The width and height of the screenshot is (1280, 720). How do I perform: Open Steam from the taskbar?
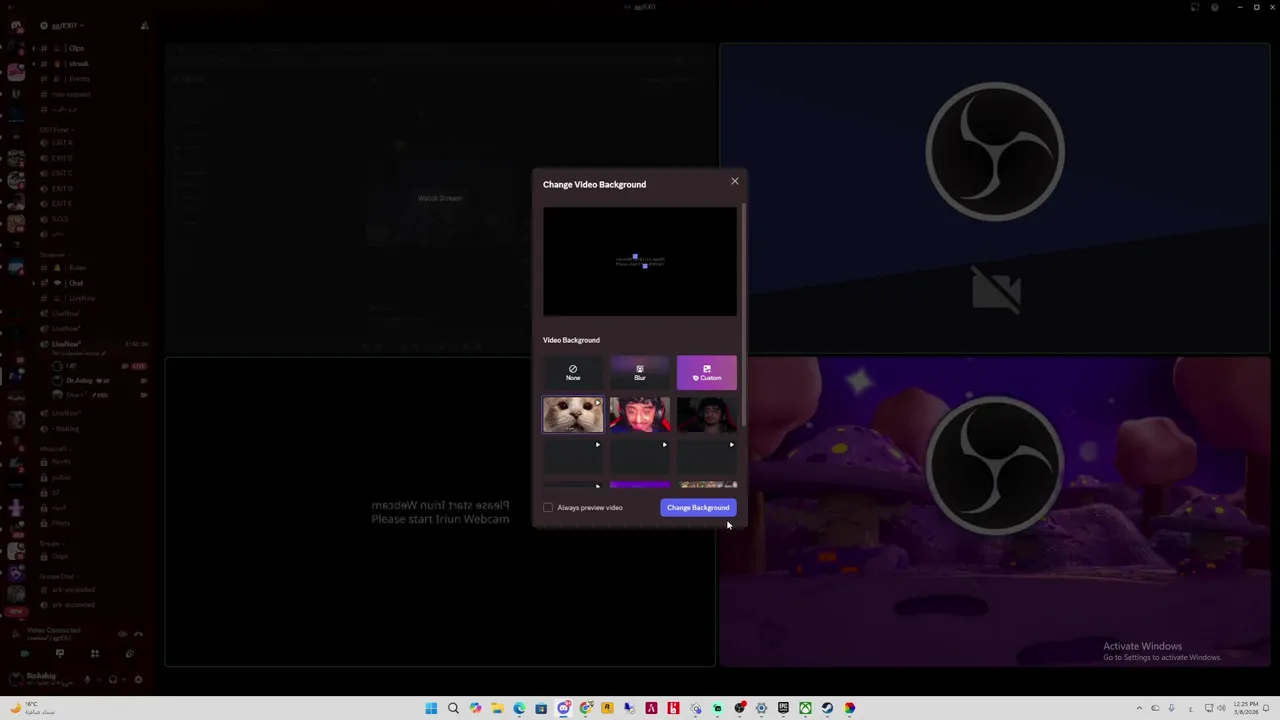click(x=827, y=708)
